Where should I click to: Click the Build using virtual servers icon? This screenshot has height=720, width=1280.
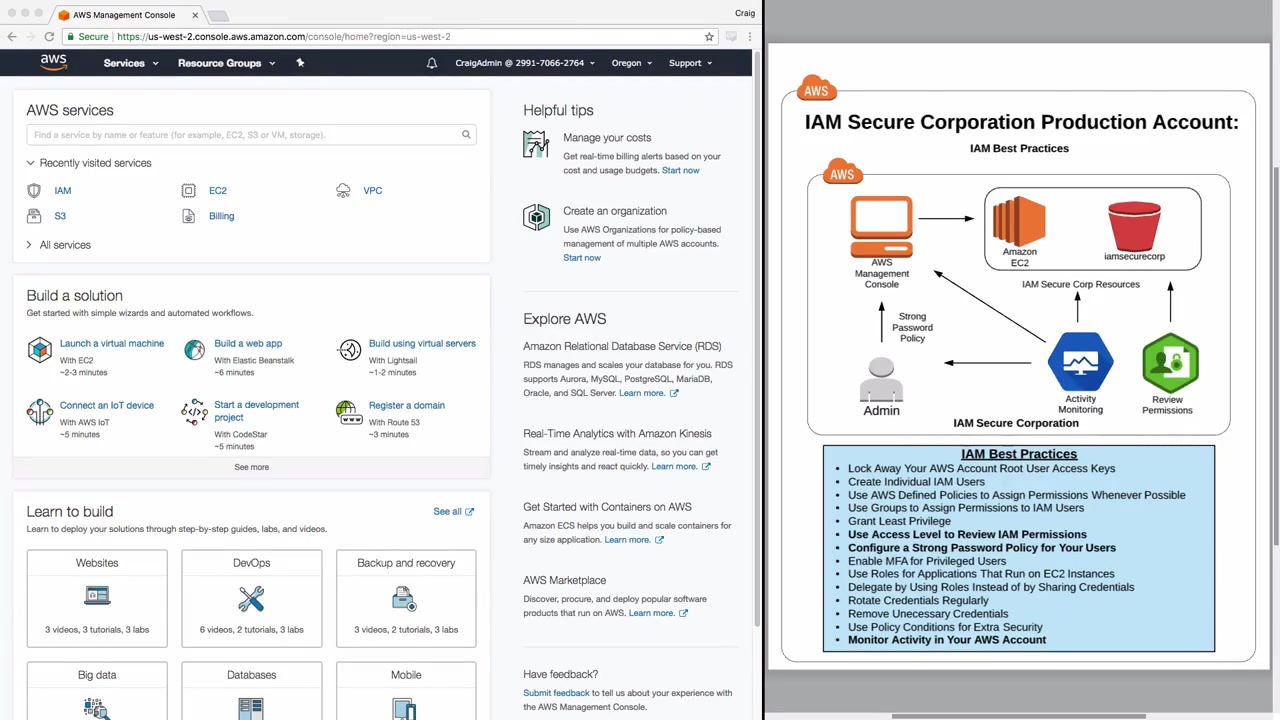coord(349,350)
